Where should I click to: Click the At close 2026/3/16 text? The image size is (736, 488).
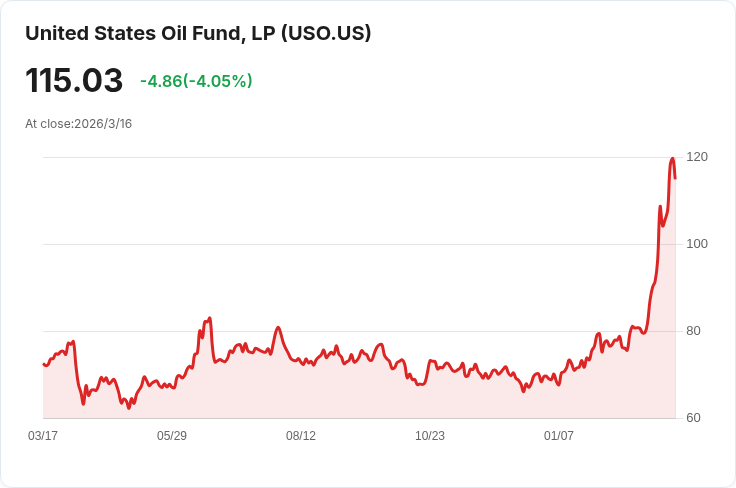click(79, 124)
